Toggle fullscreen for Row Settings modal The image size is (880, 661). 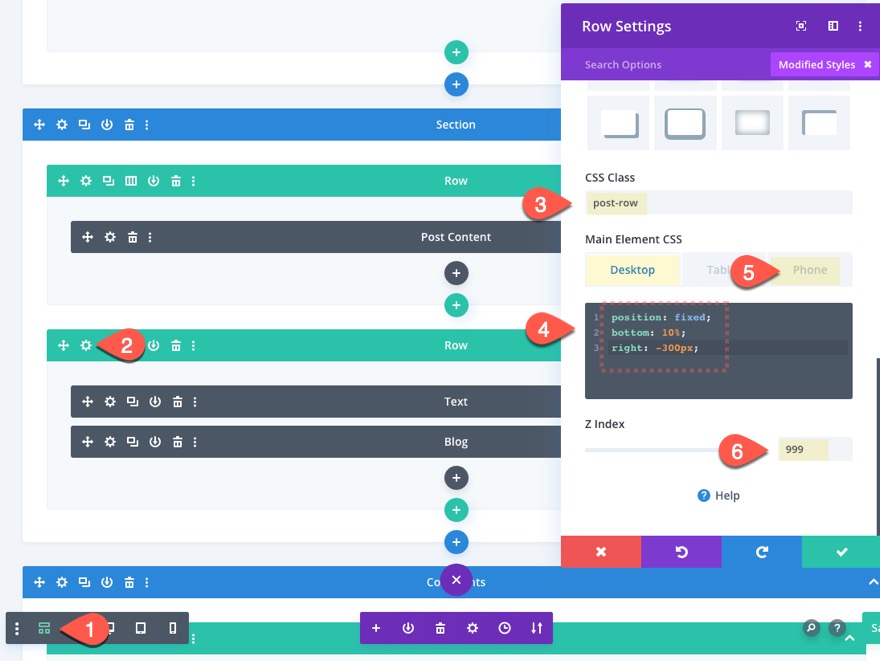click(x=801, y=26)
